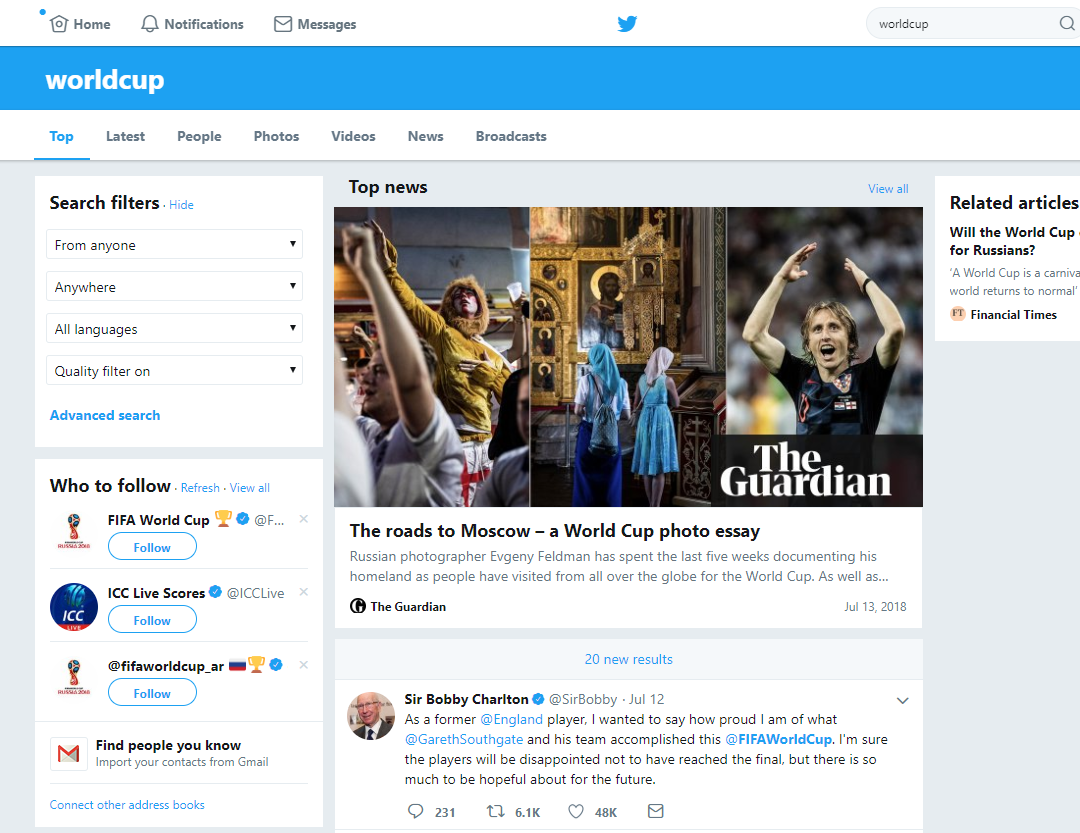Follow ICC Live Scores account
The image size is (1080, 833).
coord(152,620)
